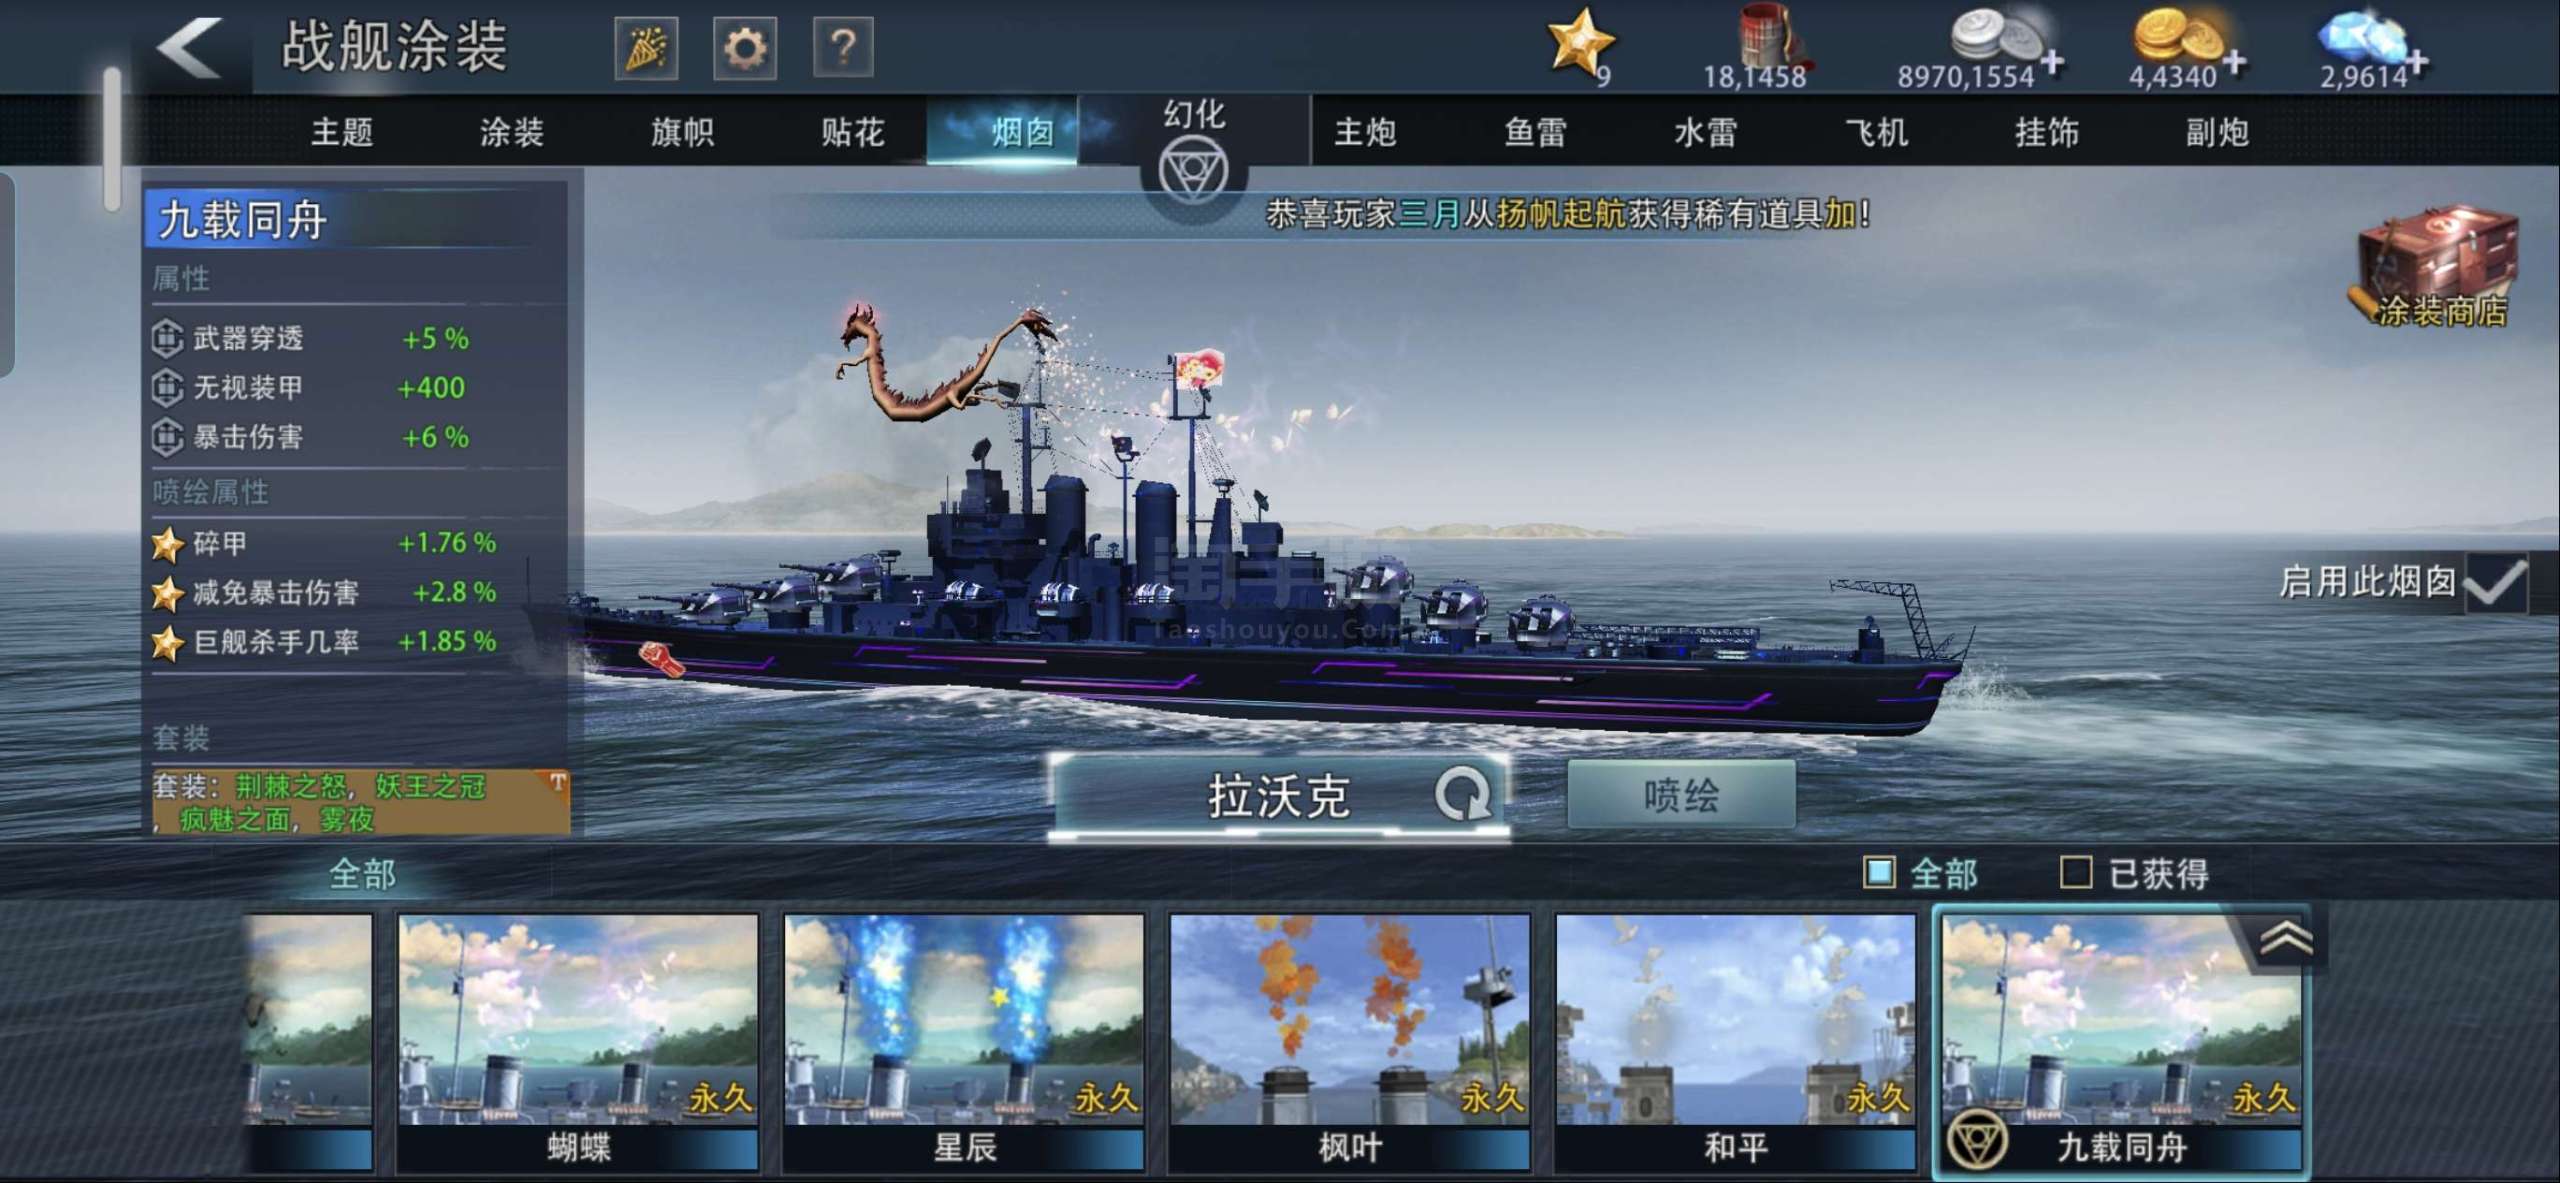Viewport: 2560px width, 1183px height.
Task: Expand the 套装 set description text panel
Action: click(361, 802)
